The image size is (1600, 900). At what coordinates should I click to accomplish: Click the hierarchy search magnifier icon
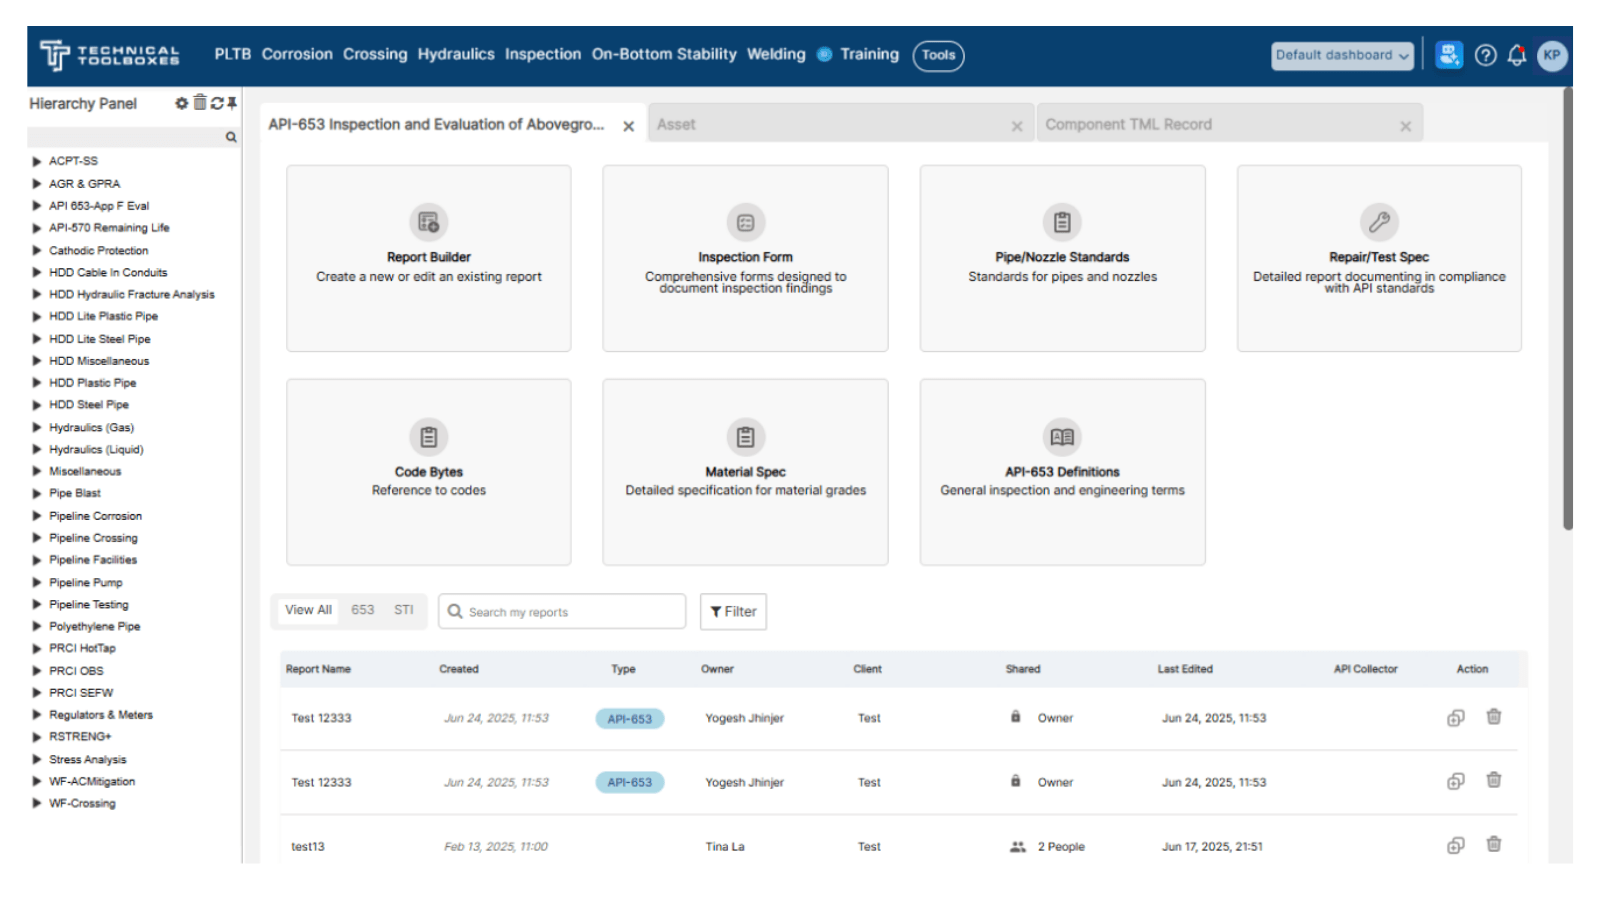pos(231,137)
